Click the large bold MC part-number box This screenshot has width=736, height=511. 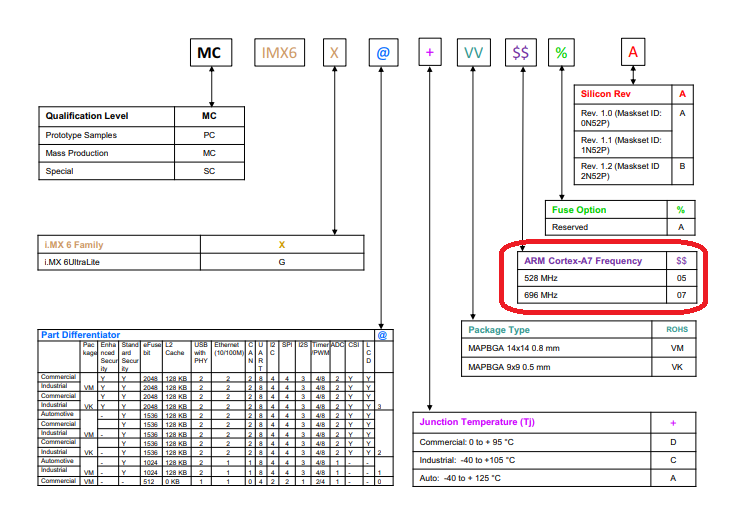click(211, 53)
